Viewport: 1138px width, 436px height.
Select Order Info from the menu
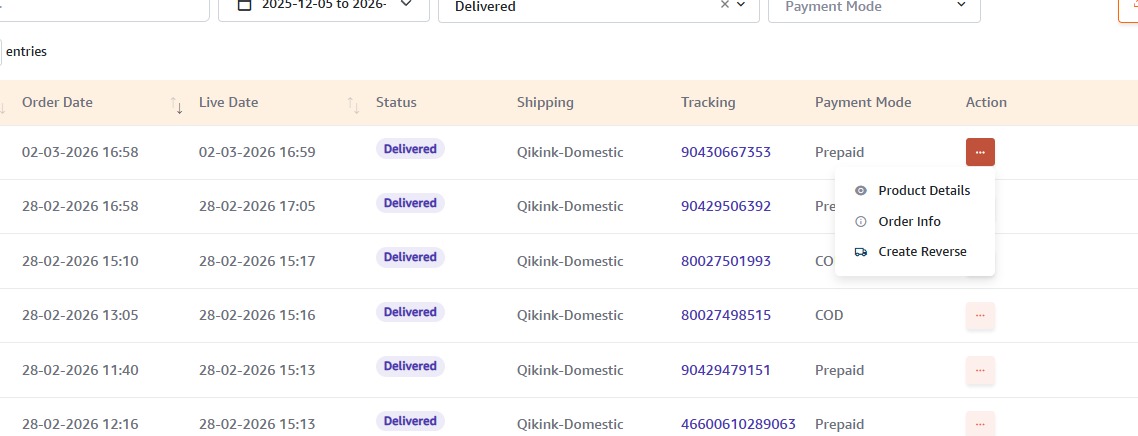(x=909, y=222)
